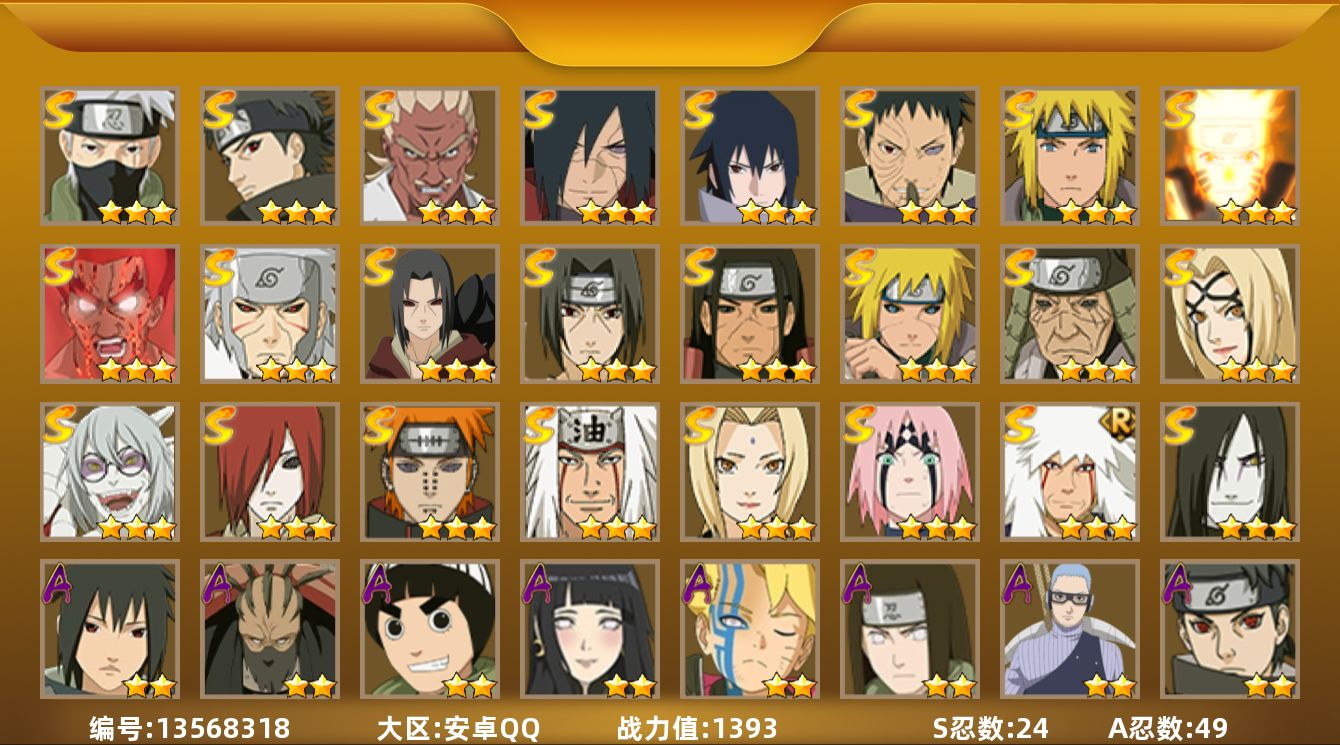Screen dimensions: 1340x745
Task: Select the A-rank ninja with round glasses
Action: (x=1070, y=629)
